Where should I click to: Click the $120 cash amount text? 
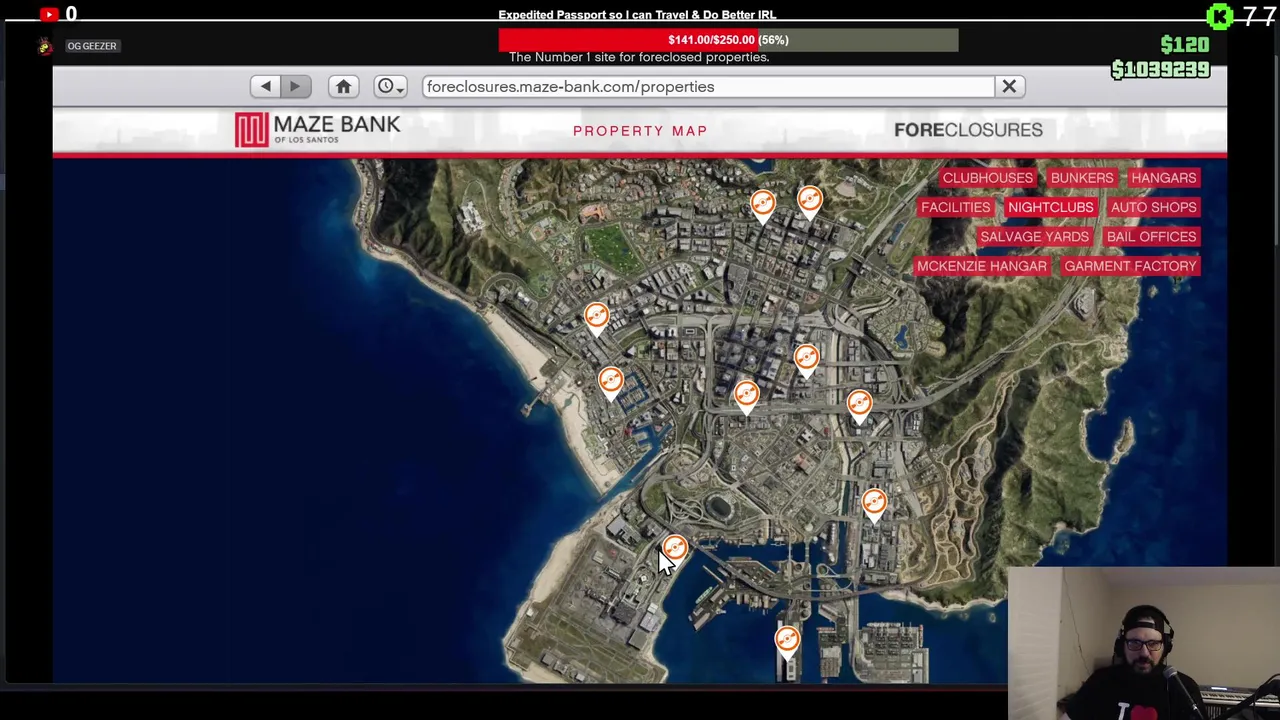tap(1185, 45)
